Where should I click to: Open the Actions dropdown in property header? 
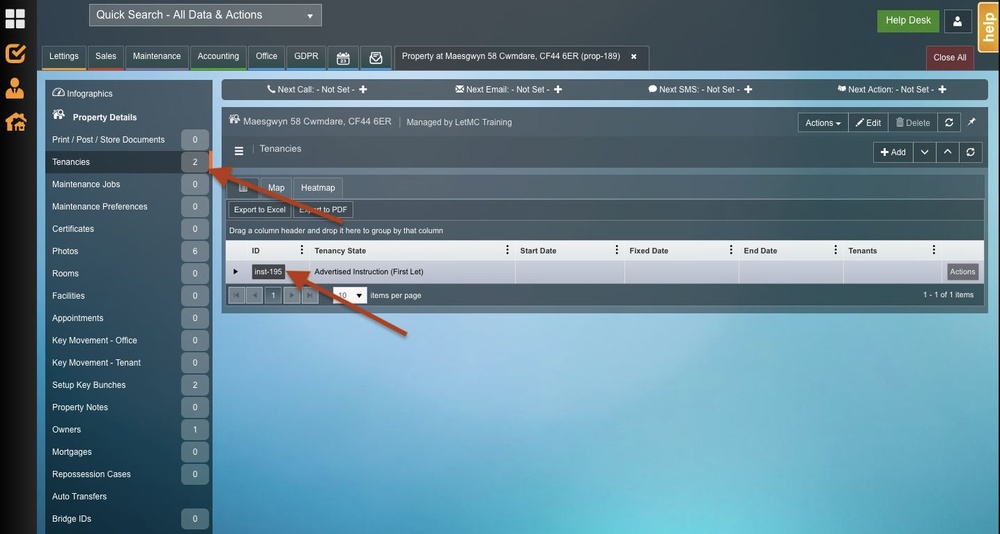823,122
